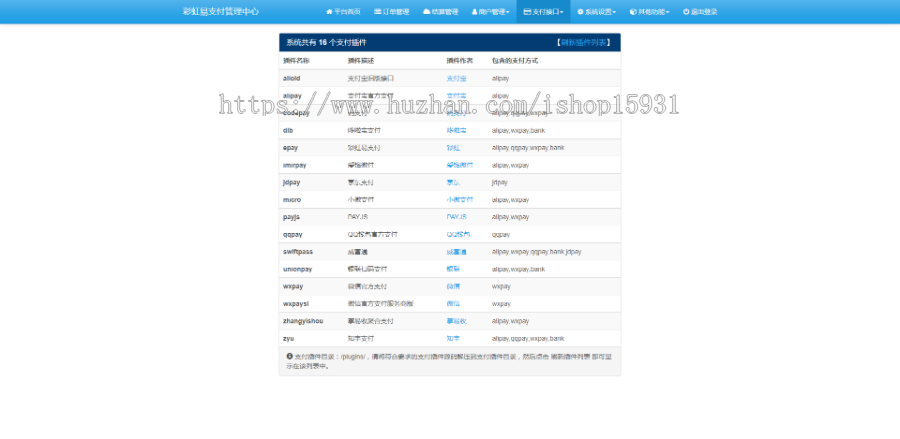Click the PAYJS description in the payjs row
The width and height of the screenshot is (900, 439).
pyautogui.click(x=358, y=217)
